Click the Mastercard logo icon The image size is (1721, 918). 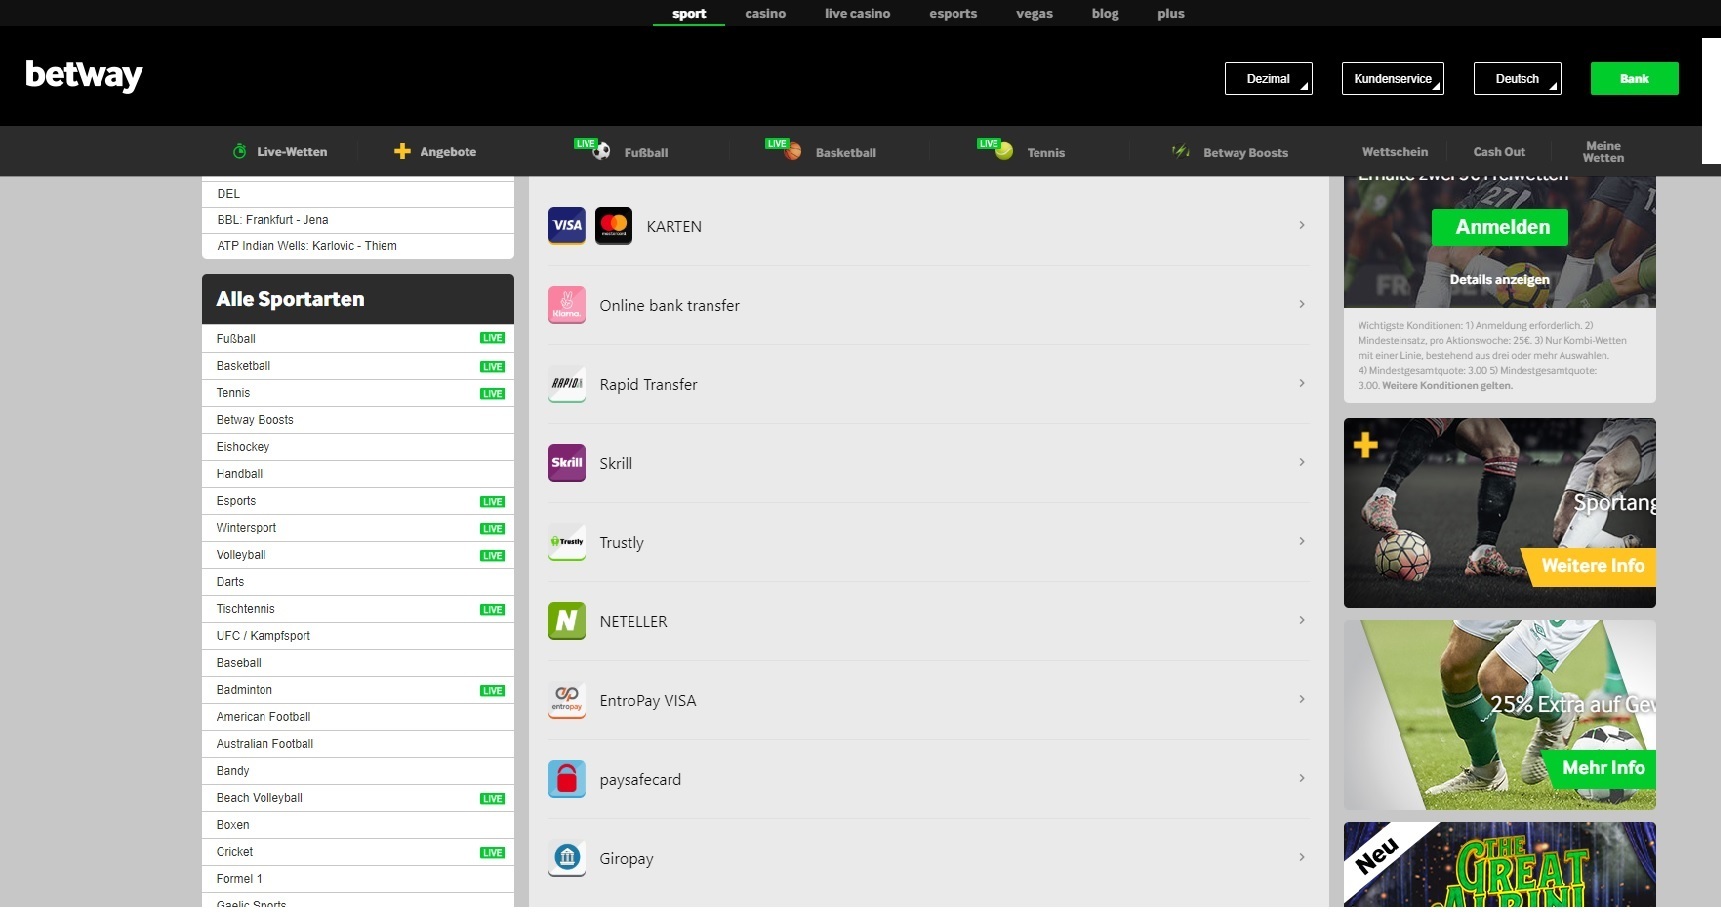[x=613, y=226]
